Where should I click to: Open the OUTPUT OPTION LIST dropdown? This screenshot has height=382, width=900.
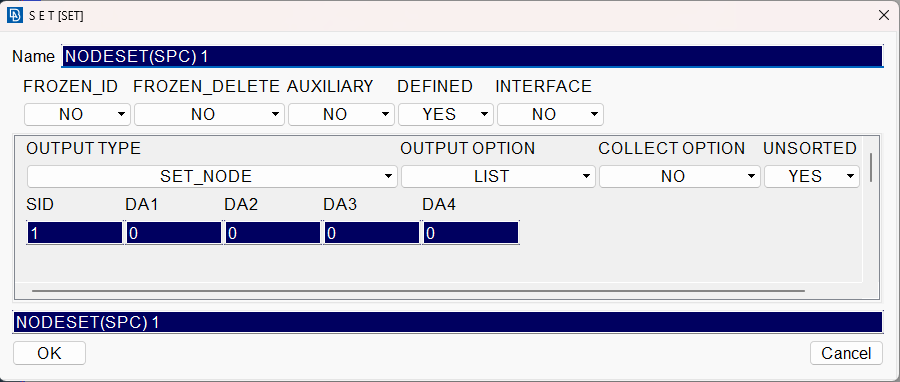[498, 176]
